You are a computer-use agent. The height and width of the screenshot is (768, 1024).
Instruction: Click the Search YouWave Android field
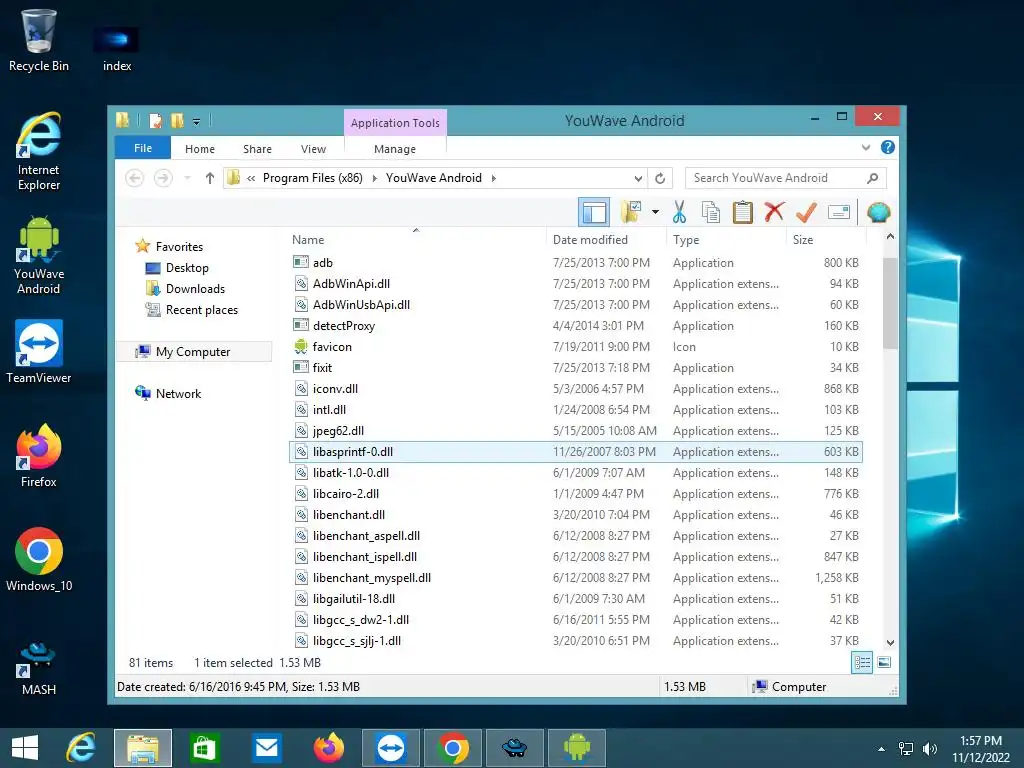coord(786,178)
